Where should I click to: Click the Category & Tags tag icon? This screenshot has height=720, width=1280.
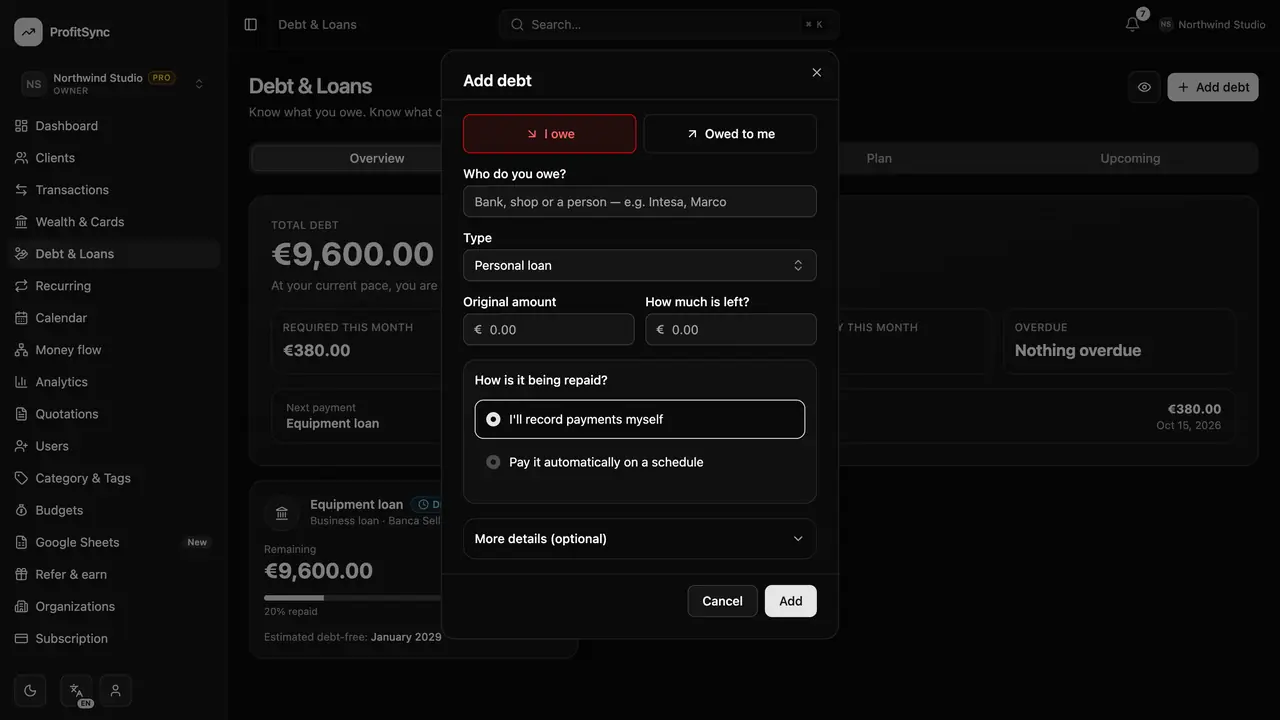coord(21,478)
